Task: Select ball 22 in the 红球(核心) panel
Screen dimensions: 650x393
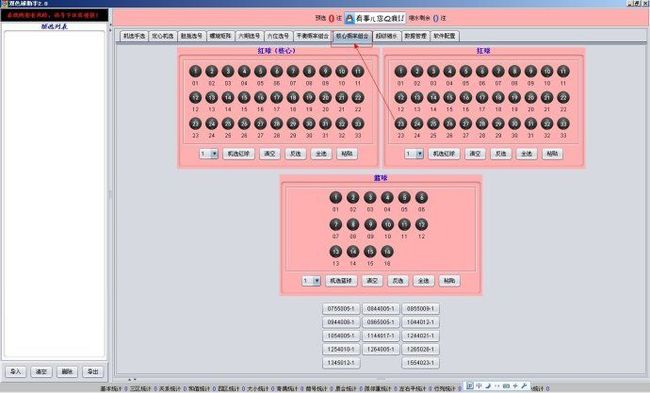Action: (358, 97)
